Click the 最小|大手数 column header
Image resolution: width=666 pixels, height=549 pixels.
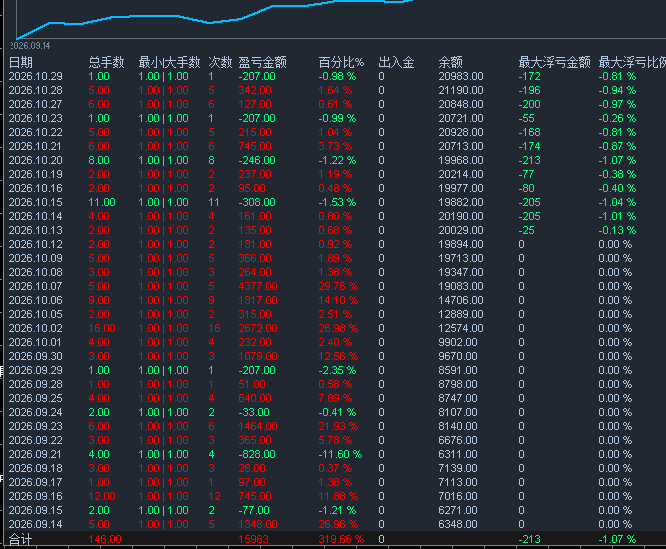(169, 62)
